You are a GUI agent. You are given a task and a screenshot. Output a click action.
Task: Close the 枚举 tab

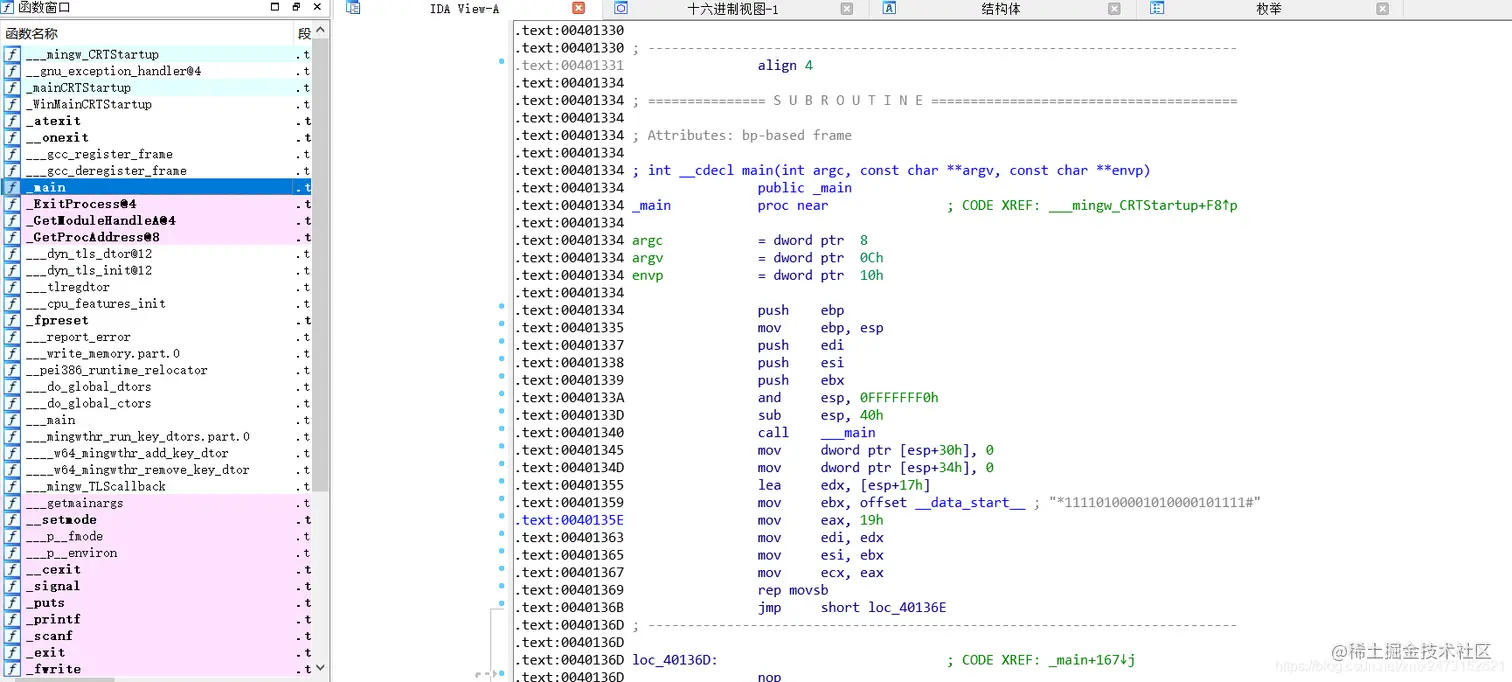pos(1383,8)
